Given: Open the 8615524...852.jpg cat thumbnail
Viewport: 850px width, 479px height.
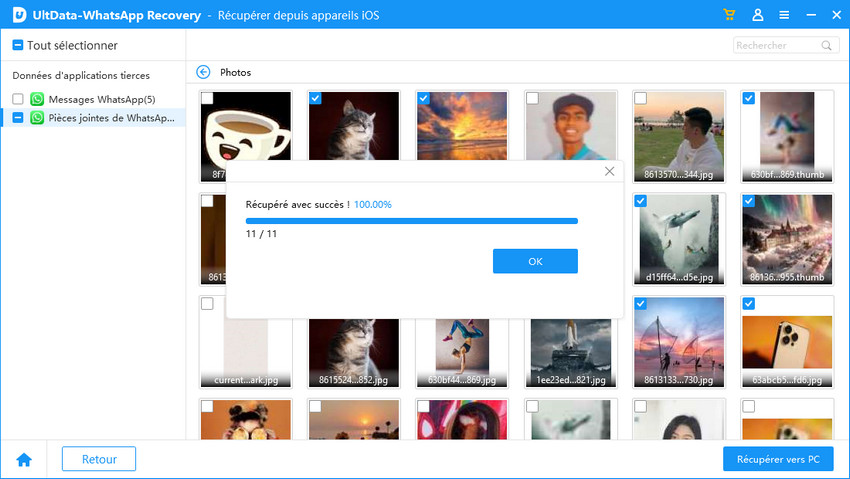Looking at the screenshot, I should [353, 352].
